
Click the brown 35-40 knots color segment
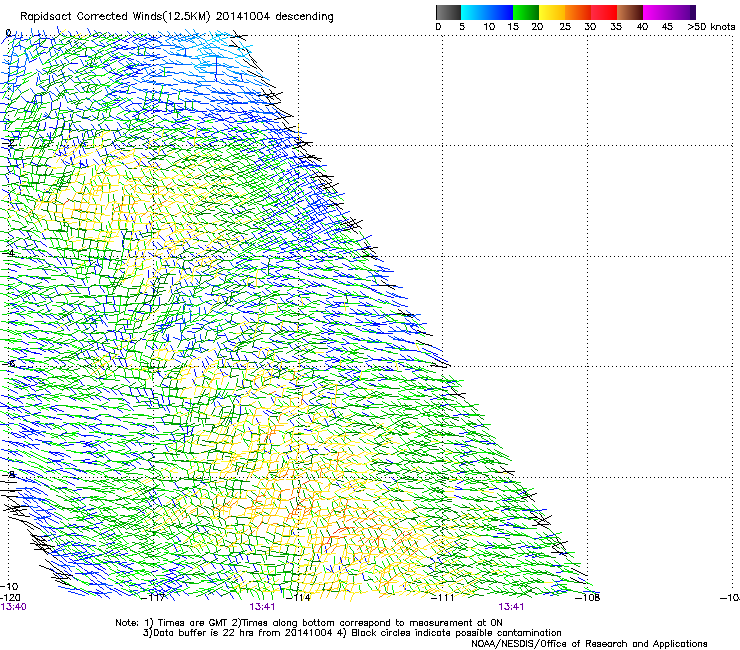[630, 12]
